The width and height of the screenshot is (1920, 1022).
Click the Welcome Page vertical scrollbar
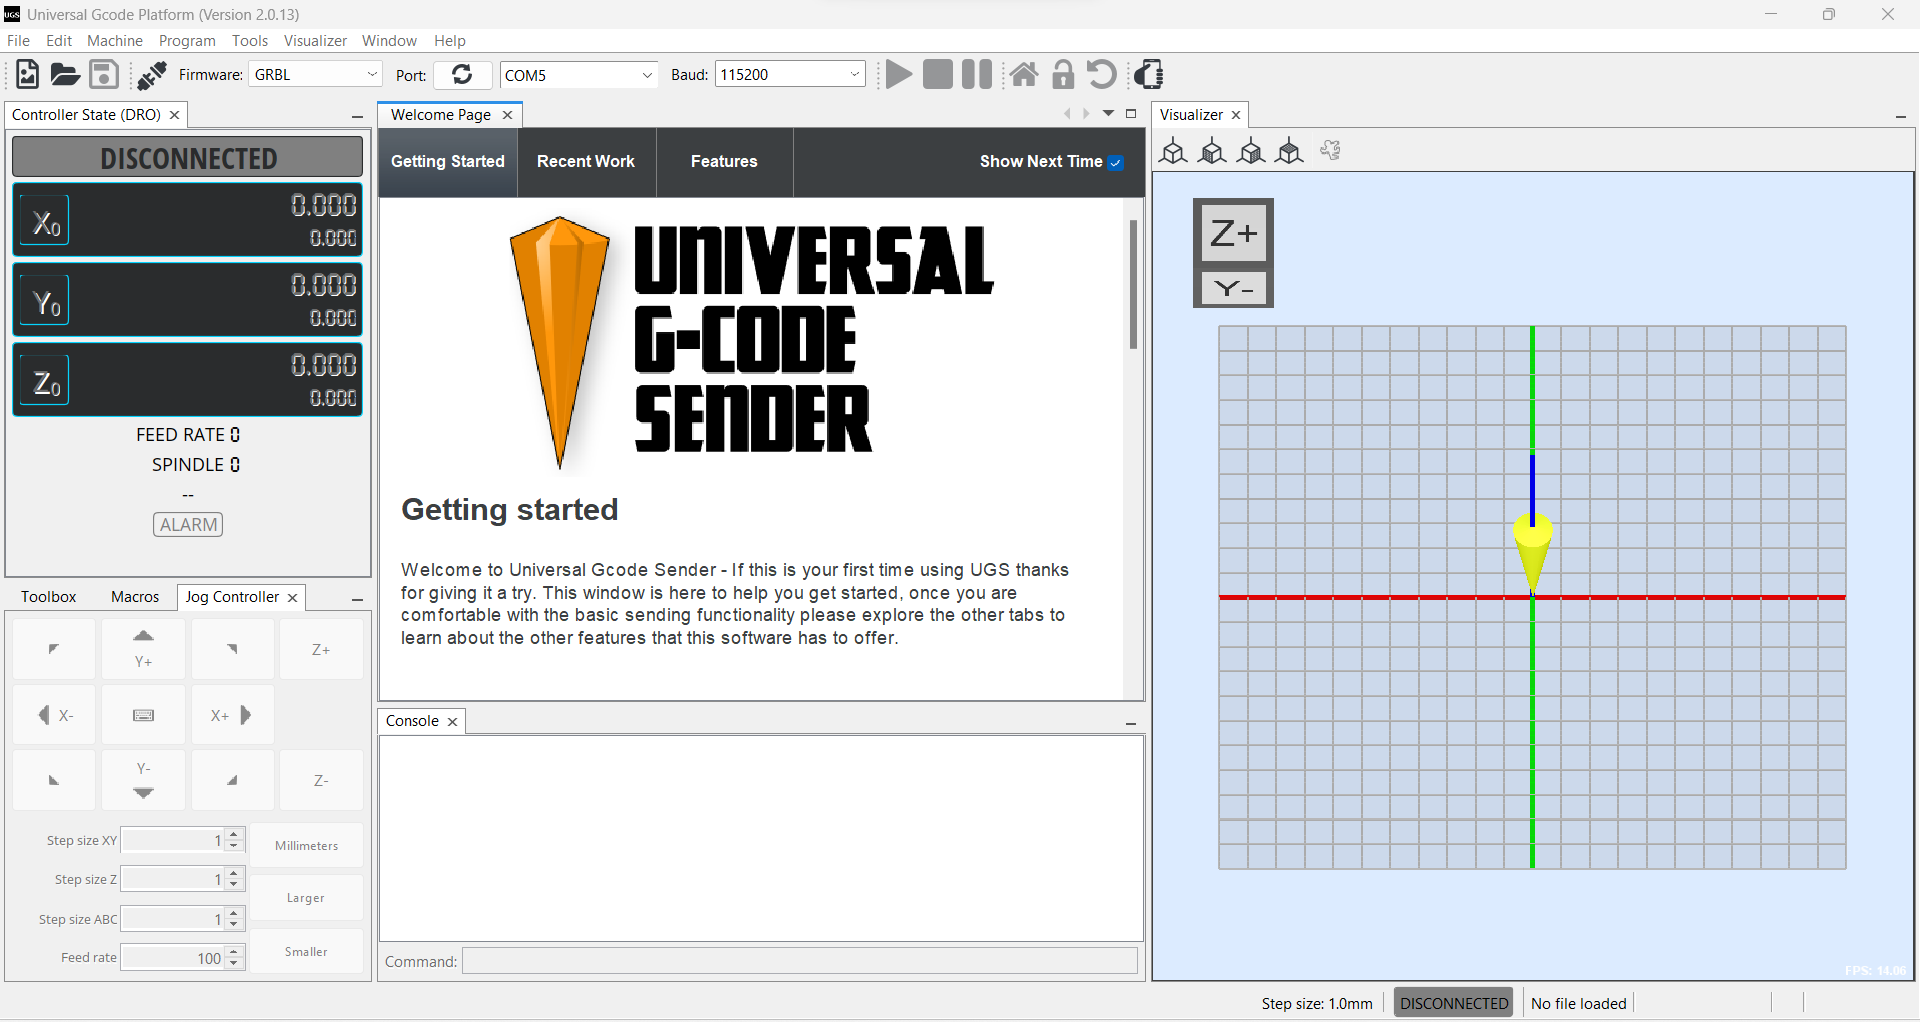tap(1133, 285)
